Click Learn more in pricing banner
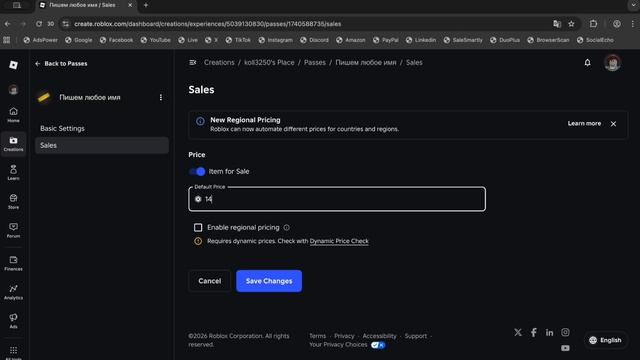 pyautogui.click(x=584, y=123)
